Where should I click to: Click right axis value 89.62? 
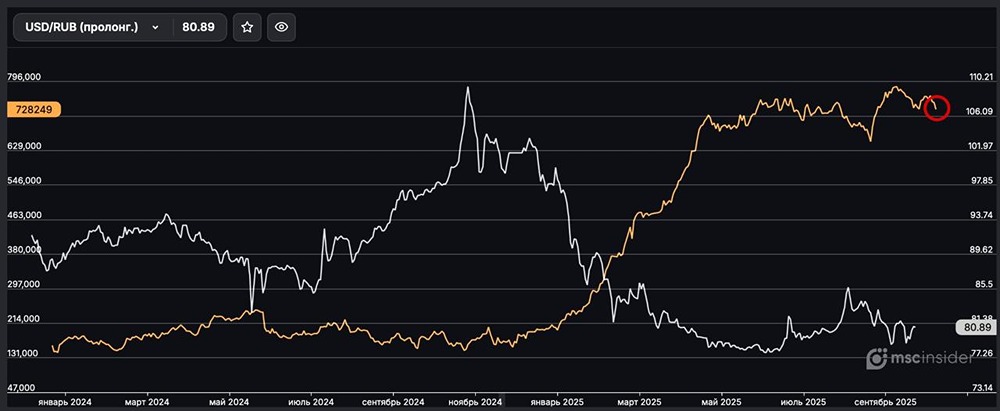[x=981, y=250]
